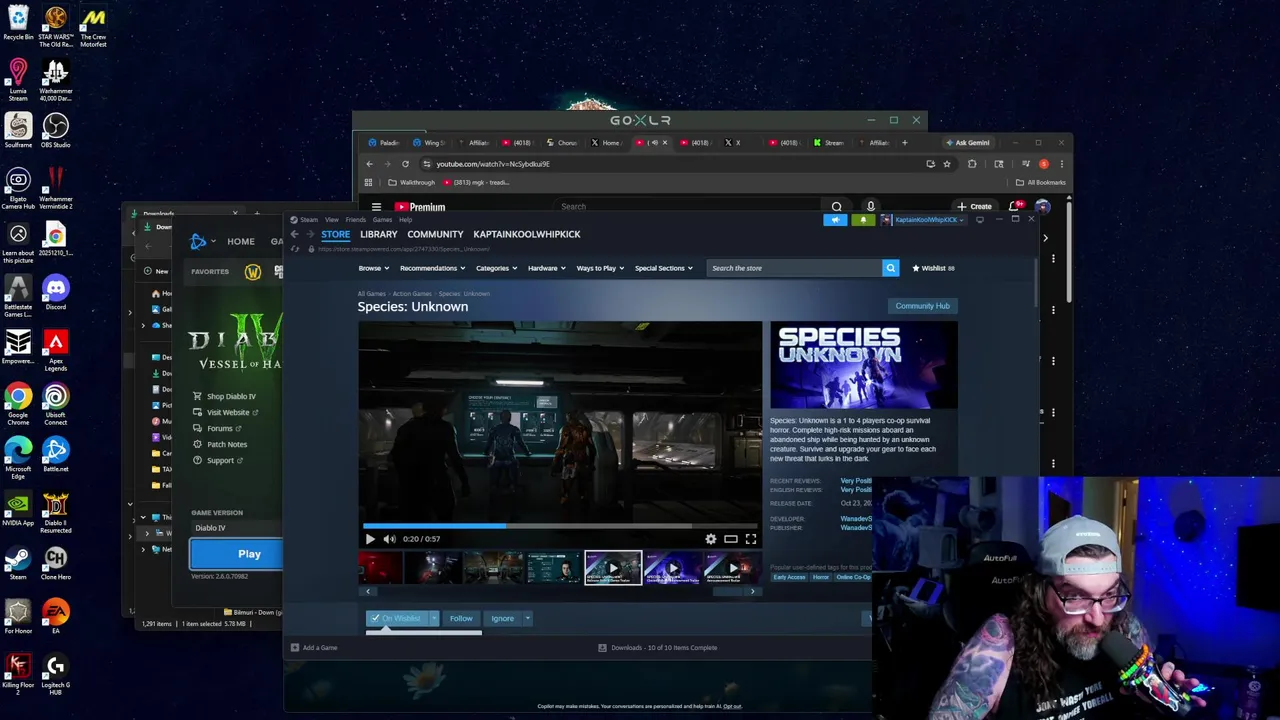Open the Ignore options dropdown arrow
This screenshot has height=720, width=1280.
coord(527,619)
